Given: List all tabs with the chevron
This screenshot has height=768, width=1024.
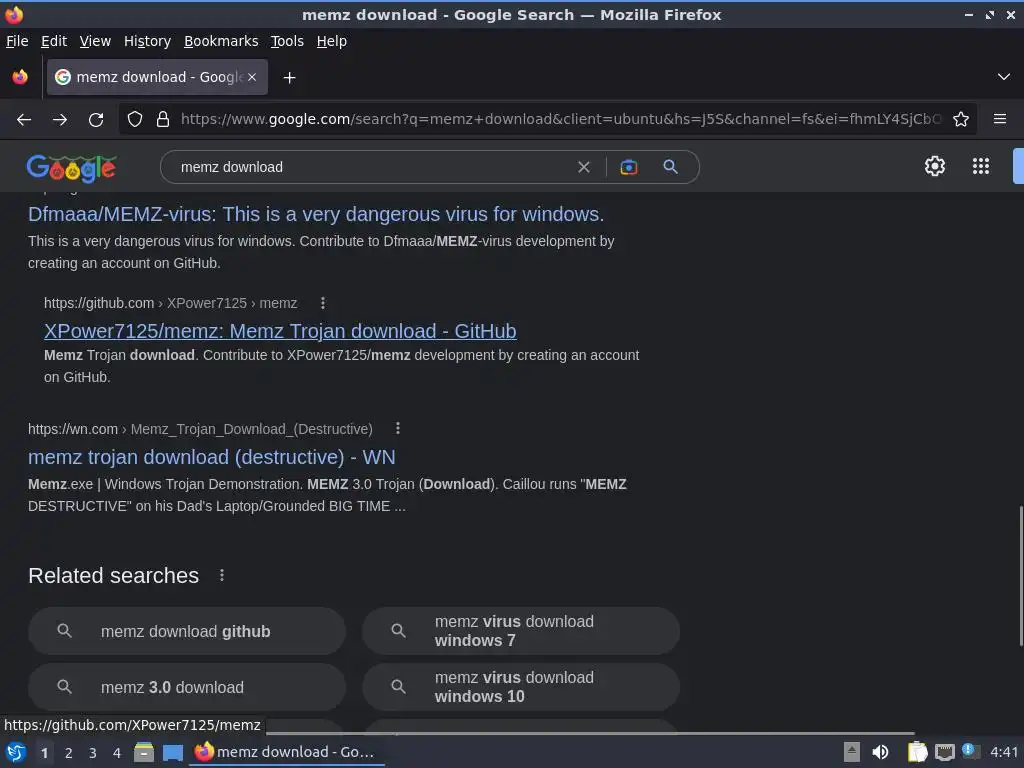Looking at the screenshot, I should point(1004,77).
